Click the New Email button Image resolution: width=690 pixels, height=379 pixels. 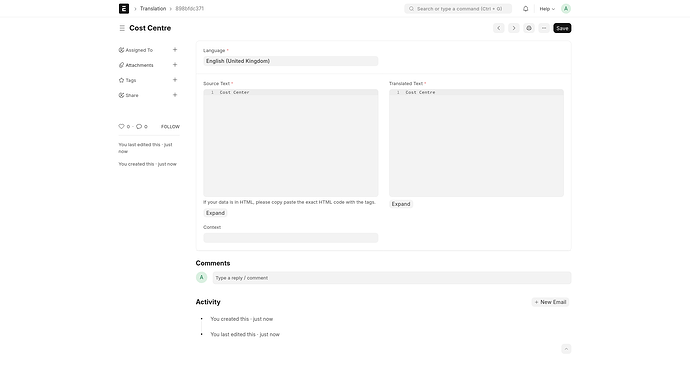click(550, 302)
